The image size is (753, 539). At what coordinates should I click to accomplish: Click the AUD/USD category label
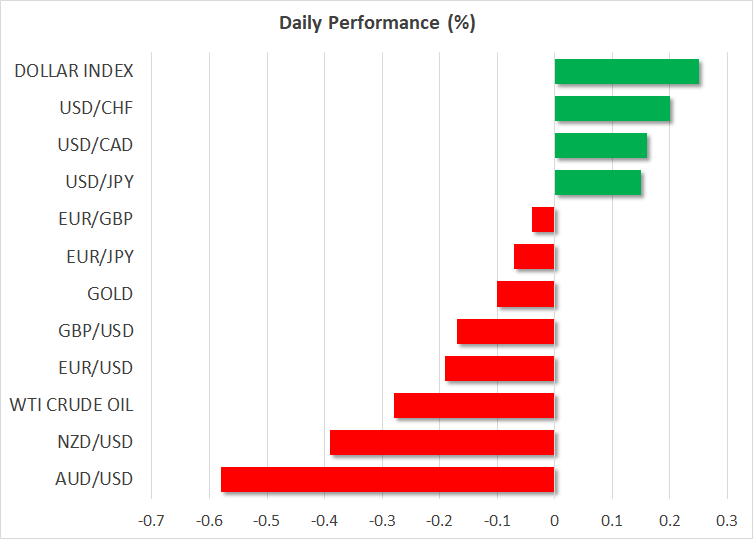point(92,479)
